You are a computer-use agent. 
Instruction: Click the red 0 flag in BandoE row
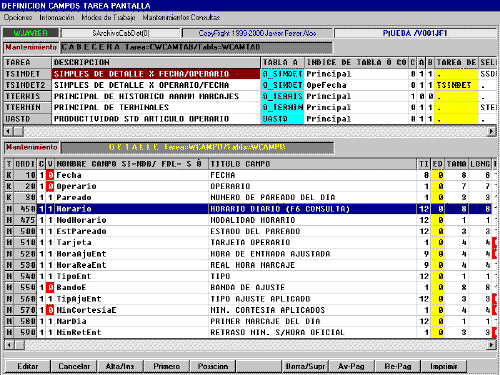50,287
